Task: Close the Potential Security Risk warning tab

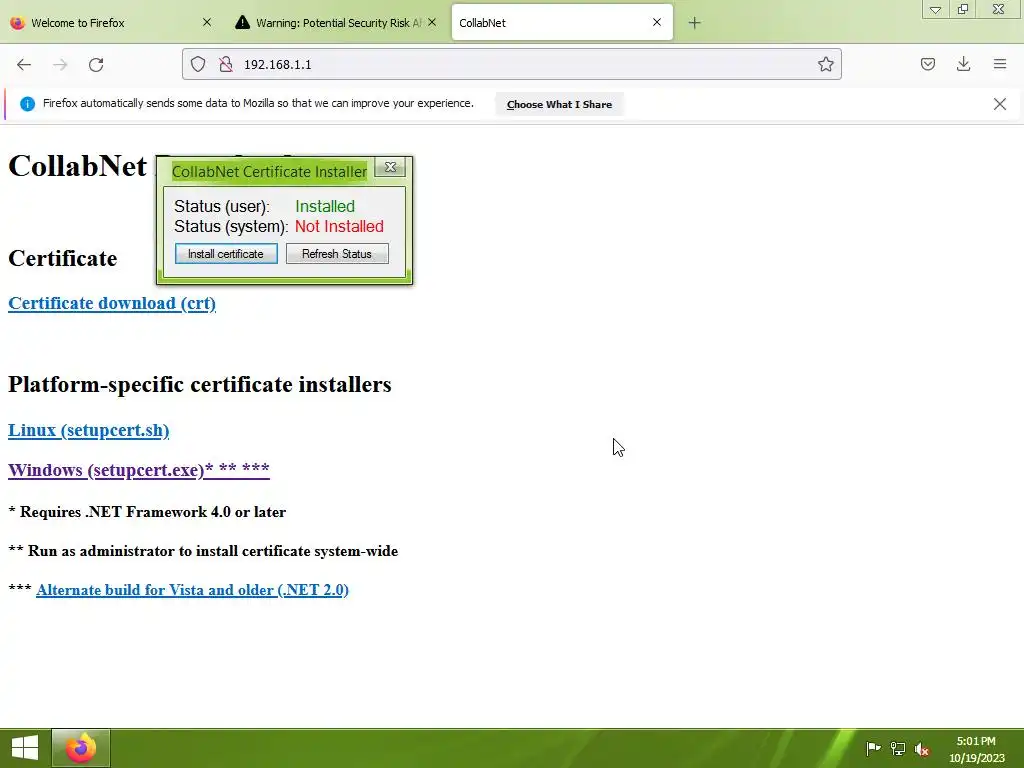Action: tap(432, 22)
